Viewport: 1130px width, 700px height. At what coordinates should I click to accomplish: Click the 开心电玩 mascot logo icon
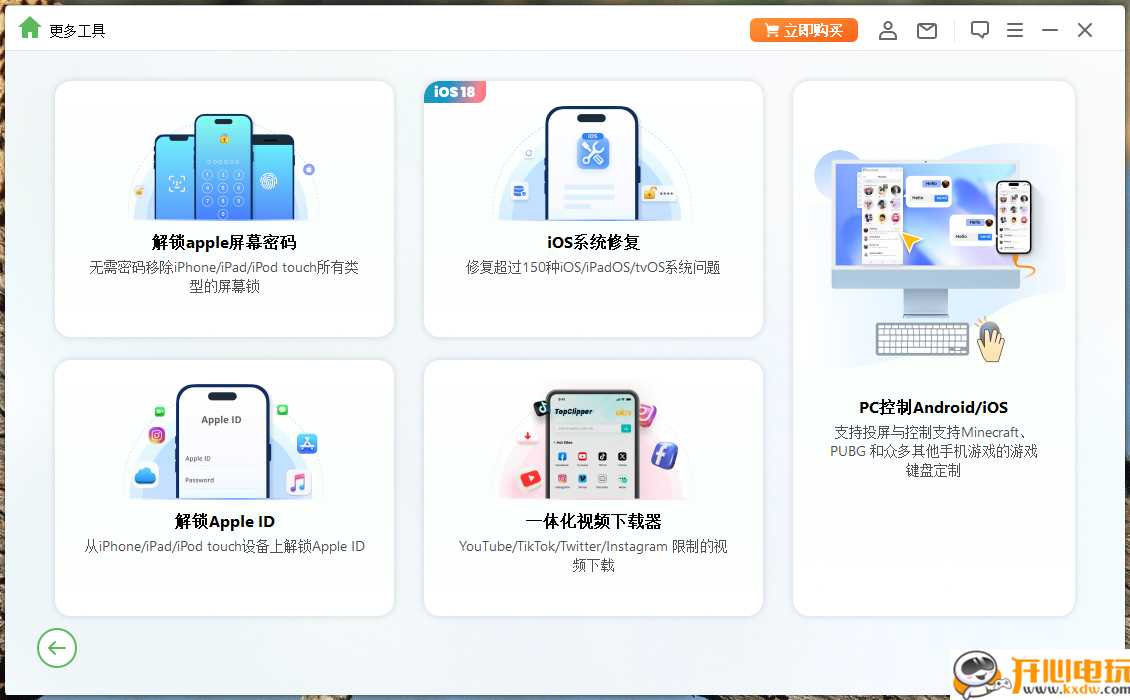click(x=975, y=675)
